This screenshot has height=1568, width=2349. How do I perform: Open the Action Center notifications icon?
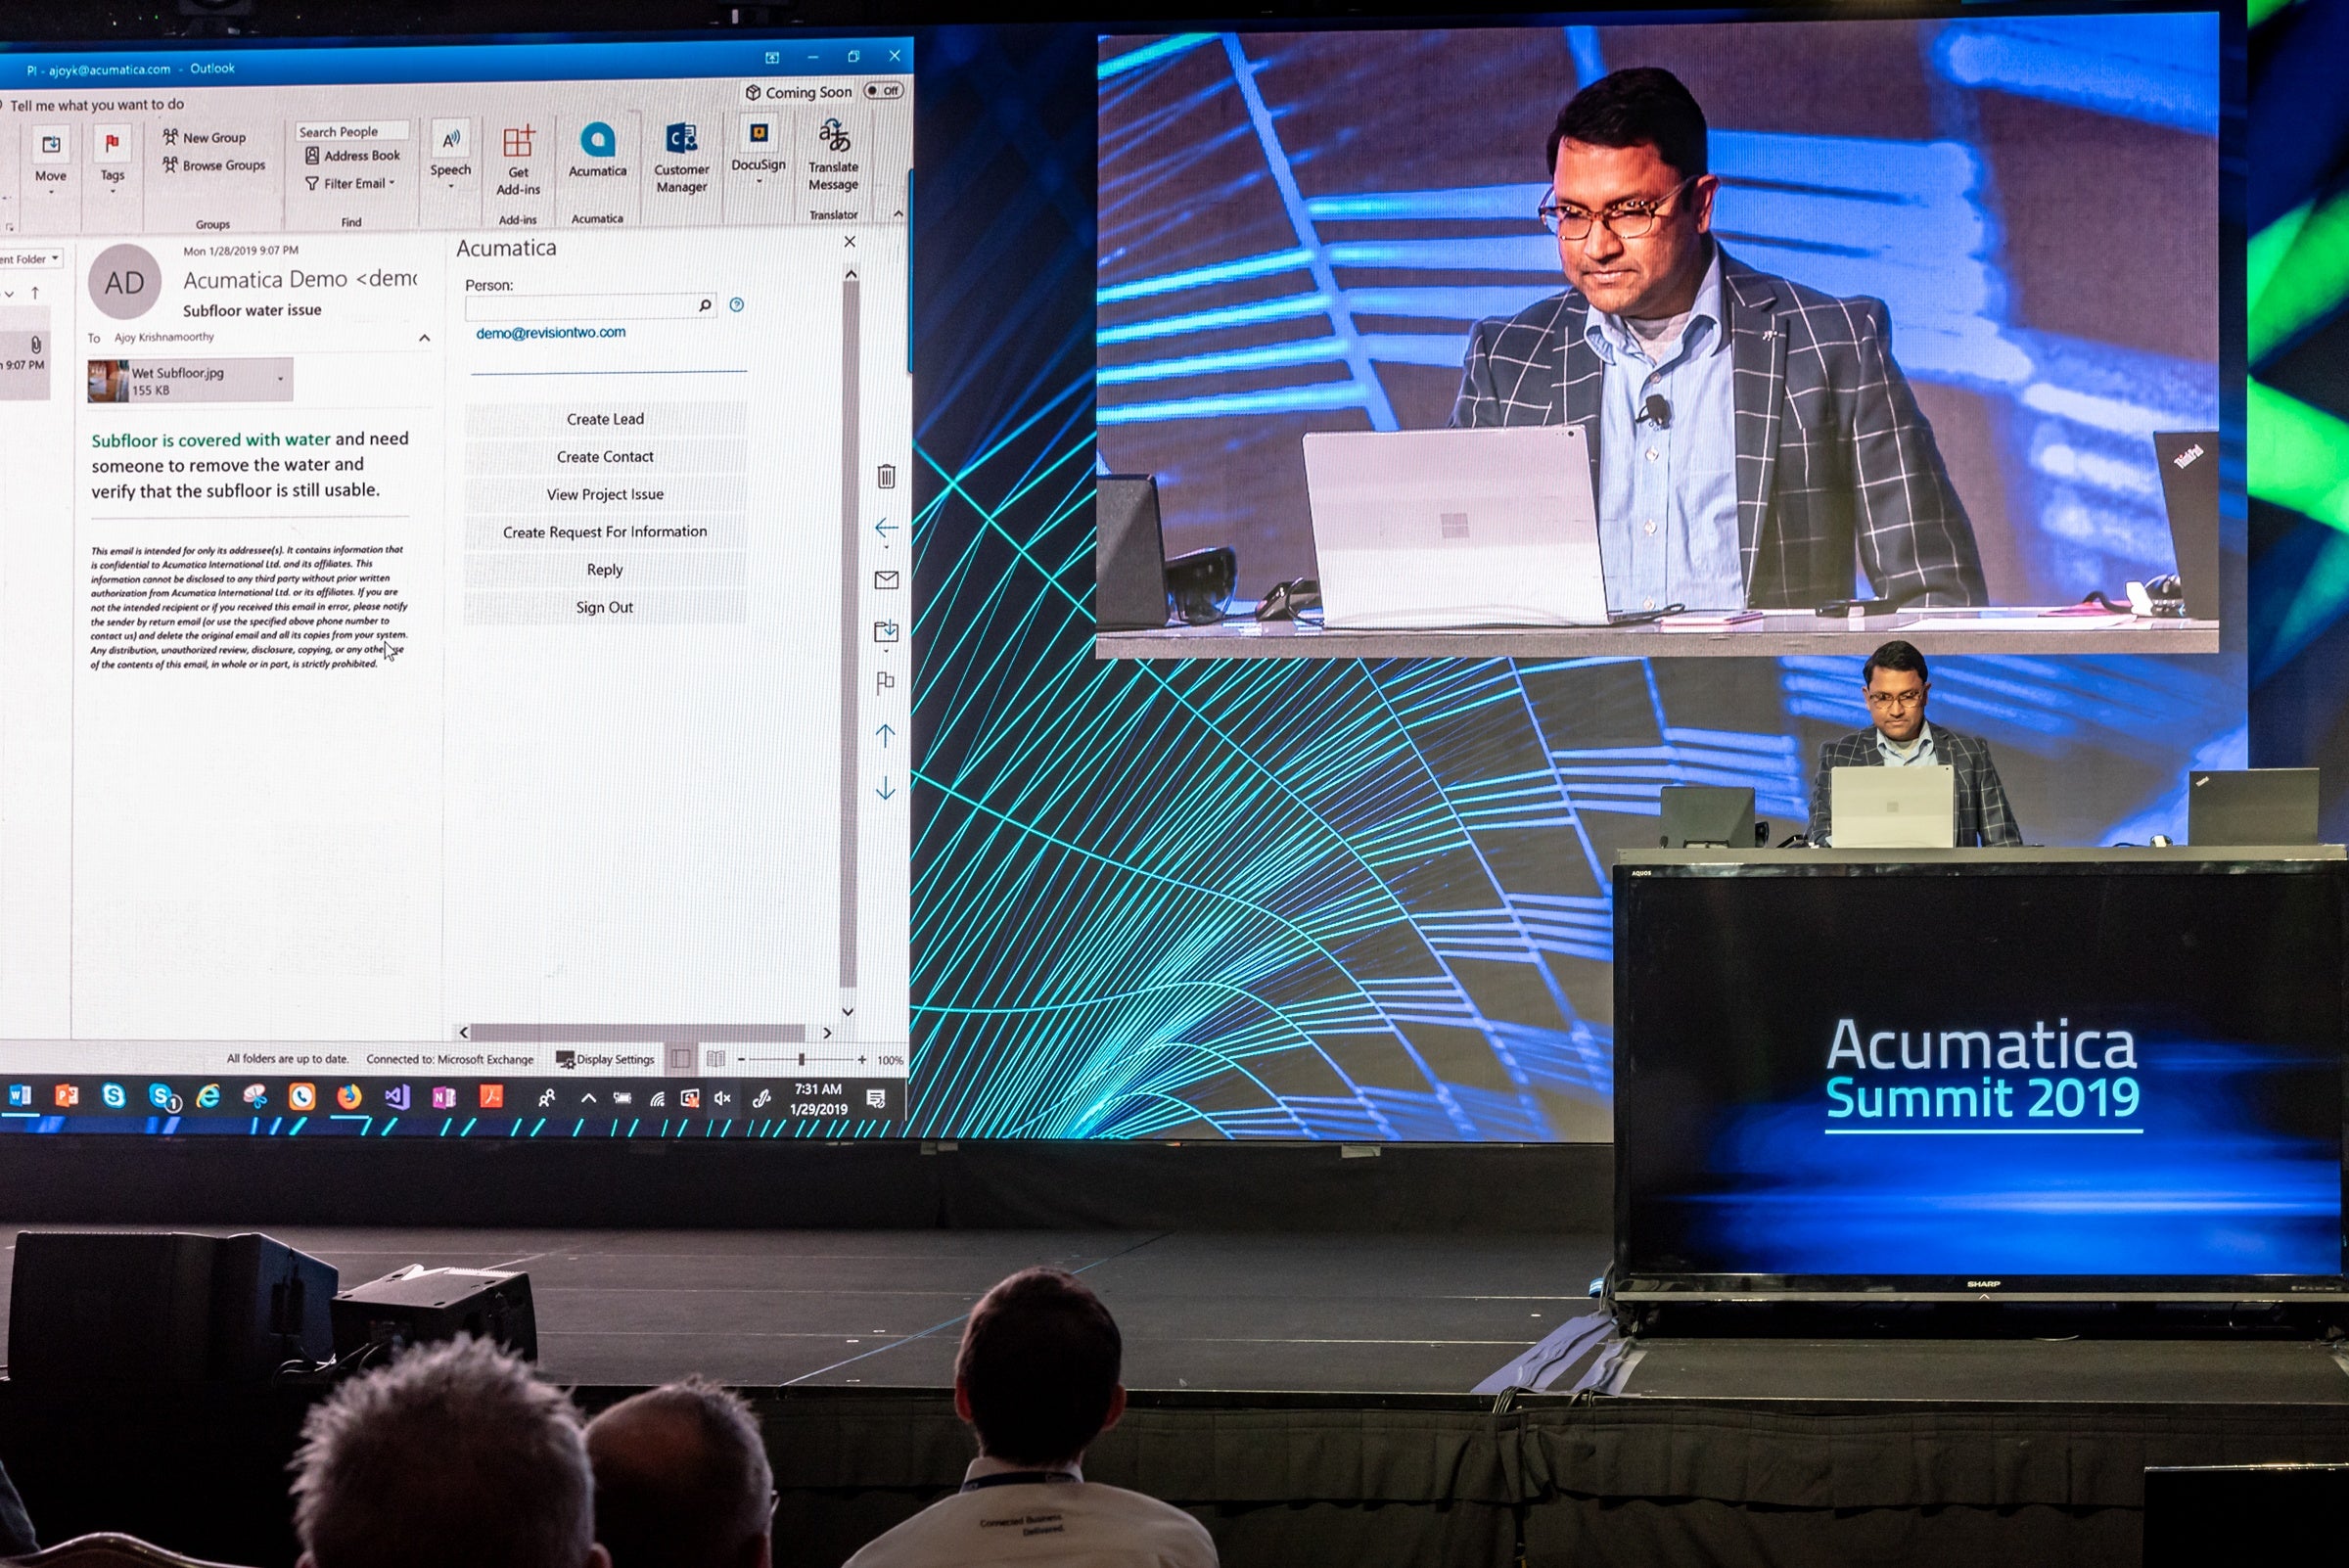point(876,1099)
